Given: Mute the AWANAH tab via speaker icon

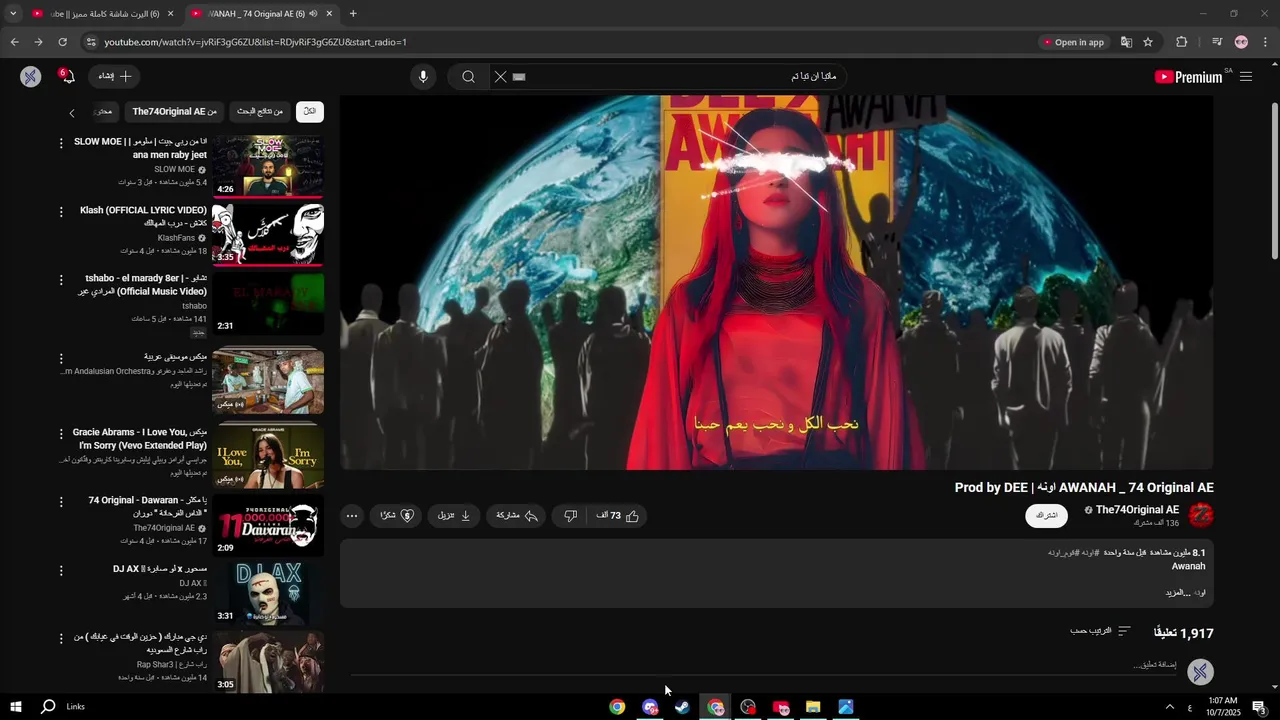Looking at the screenshot, I should pos(313,14).
